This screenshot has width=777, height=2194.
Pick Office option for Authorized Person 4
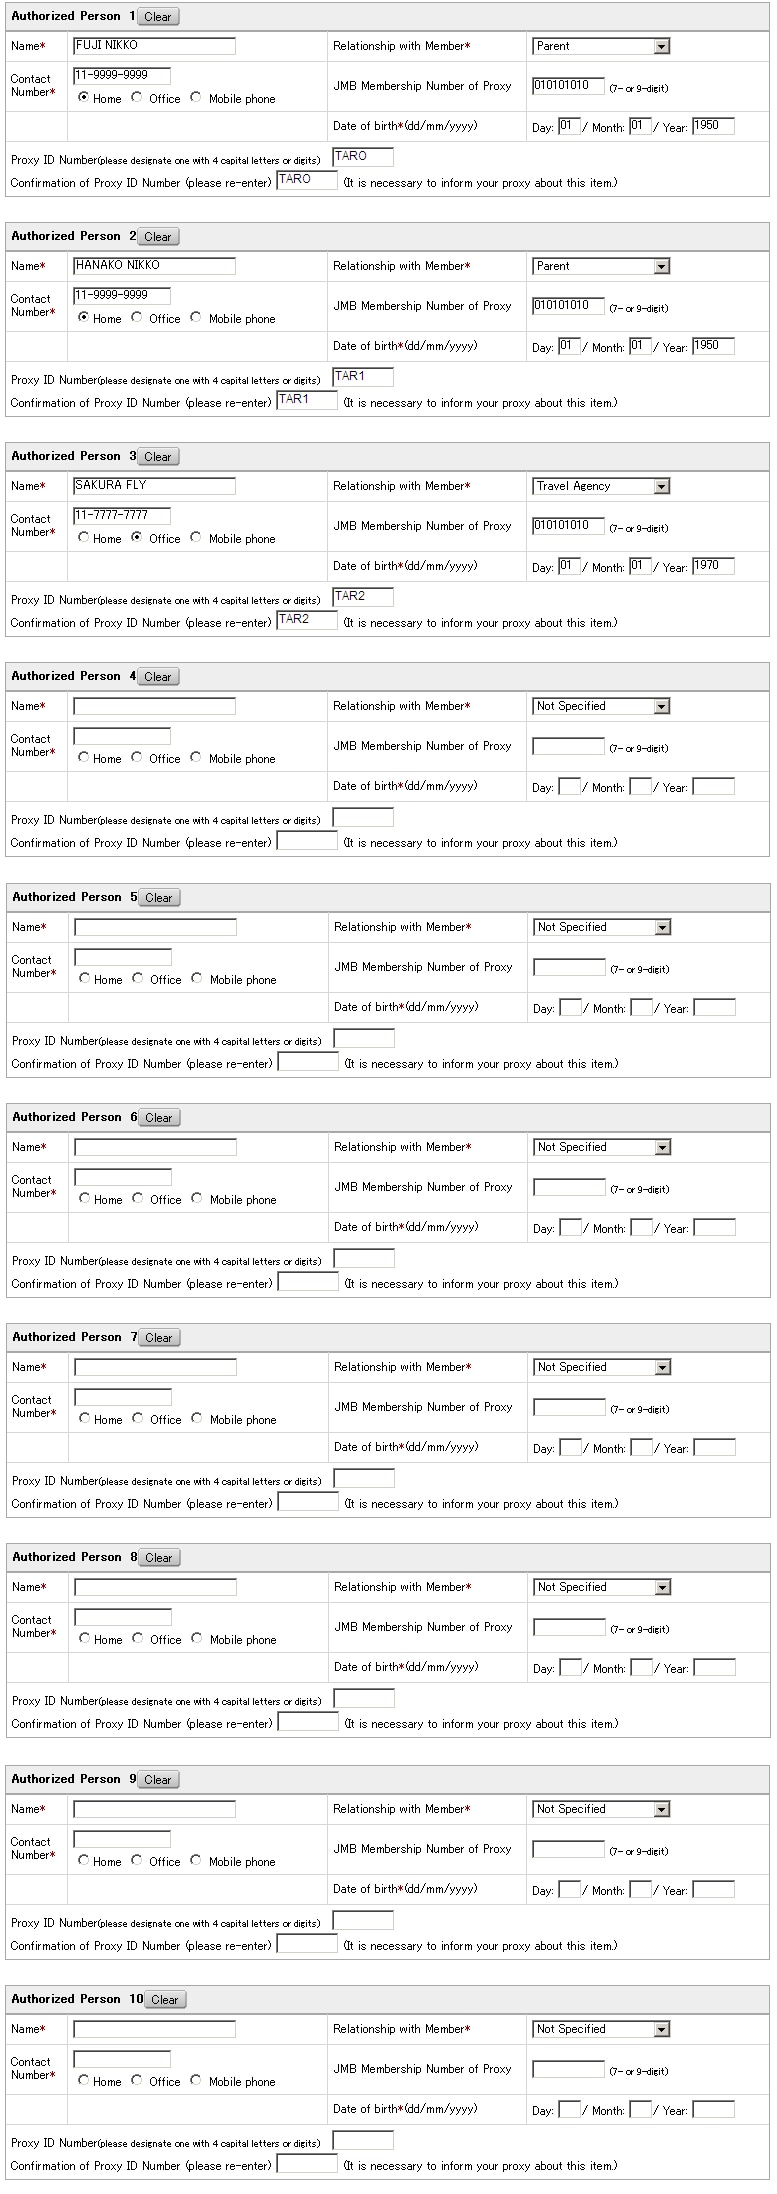137,758
